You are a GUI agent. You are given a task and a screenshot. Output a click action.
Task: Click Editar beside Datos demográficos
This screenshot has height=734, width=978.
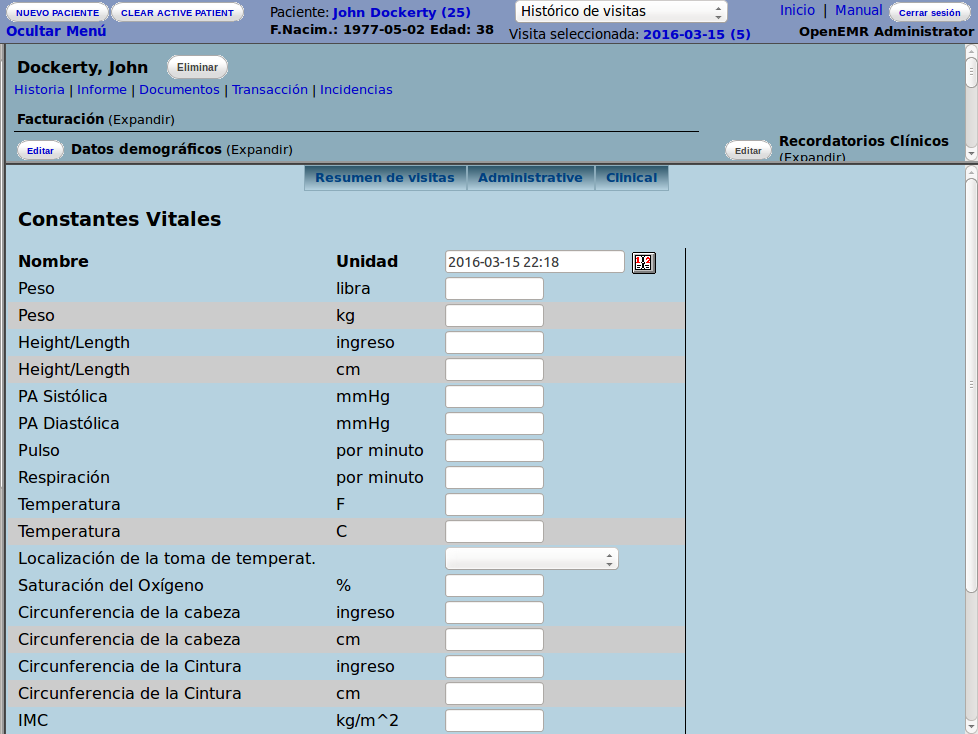40,151
